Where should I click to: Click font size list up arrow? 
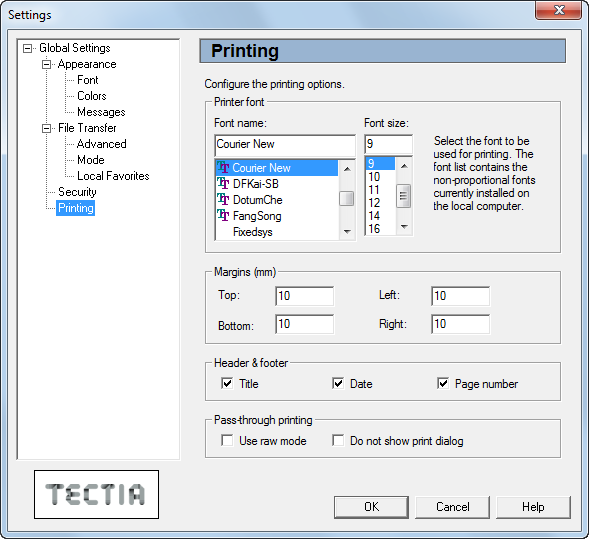point(404,166)
